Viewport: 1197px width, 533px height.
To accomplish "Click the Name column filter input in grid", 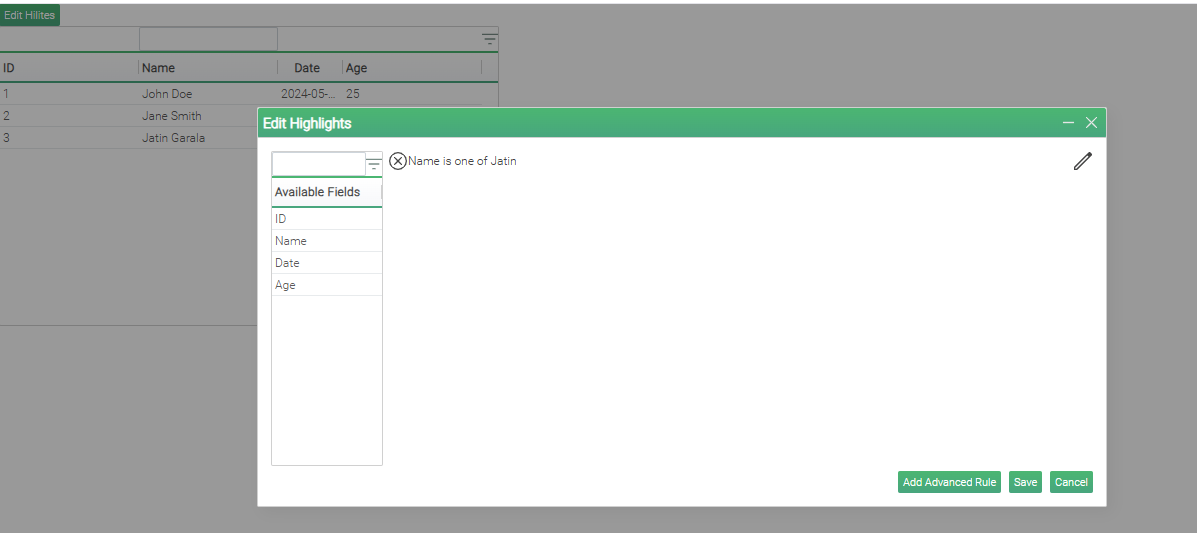I will 208,39.
